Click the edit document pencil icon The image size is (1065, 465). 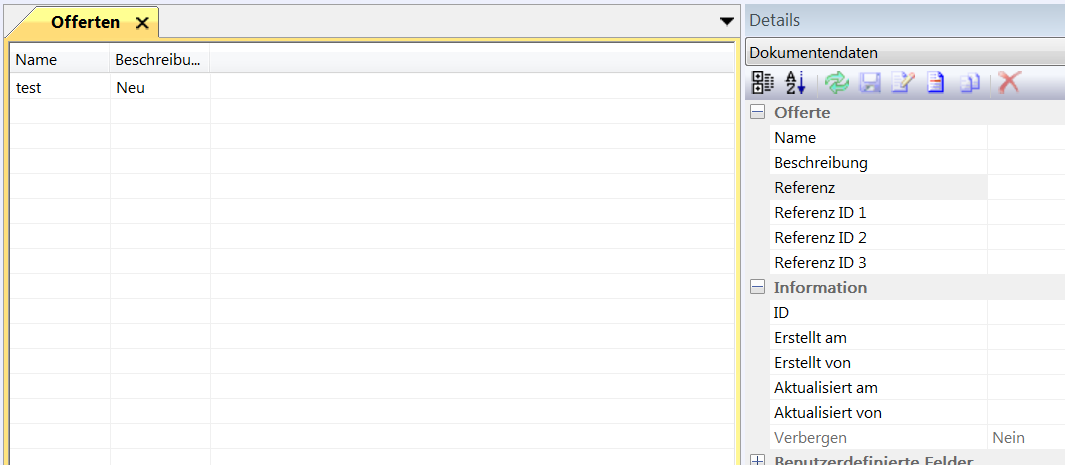(x=902, y=84)
